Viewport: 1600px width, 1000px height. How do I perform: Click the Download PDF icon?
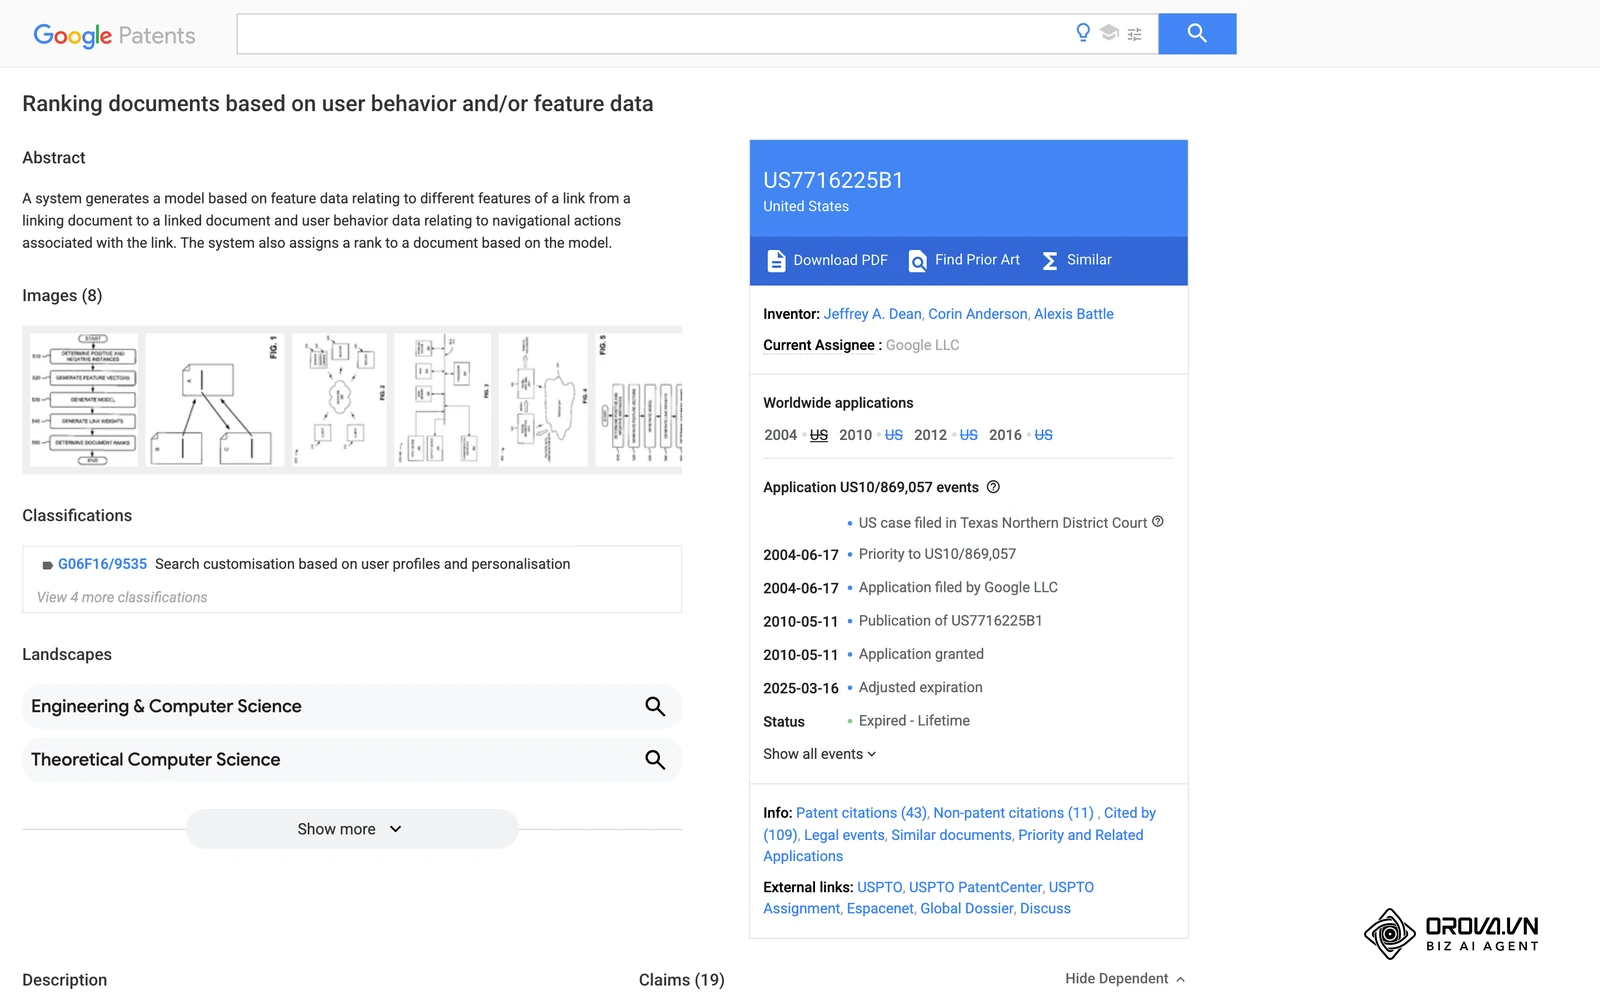click(x=776, y=261)
